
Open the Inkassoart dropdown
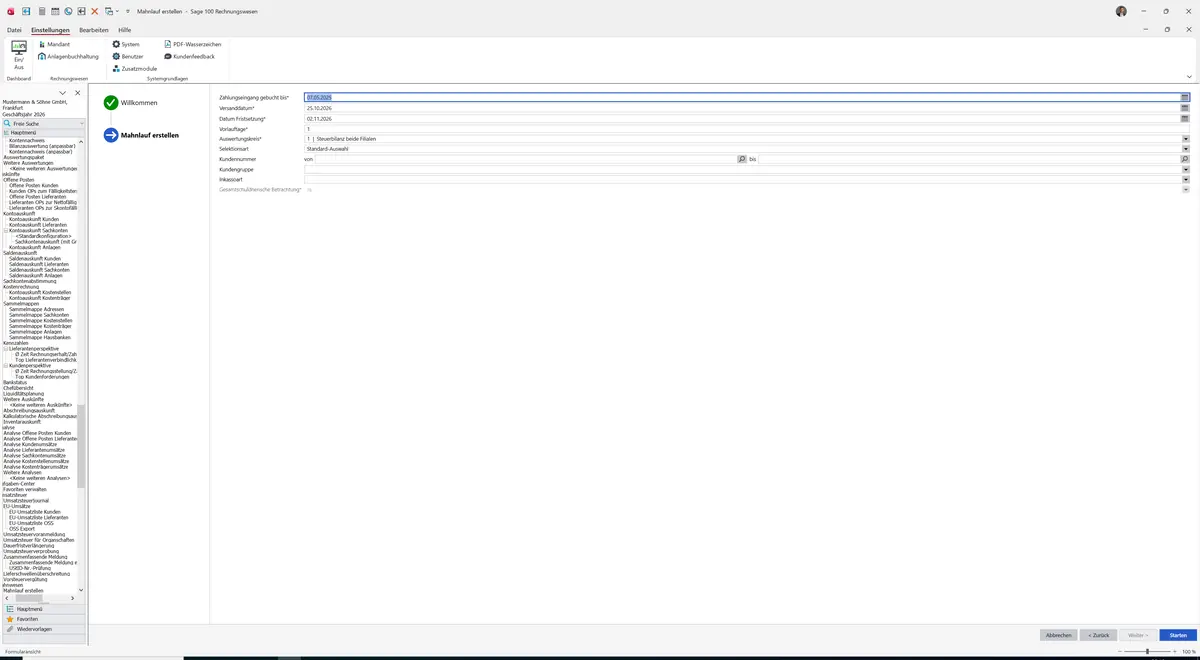pos(1185,179)
